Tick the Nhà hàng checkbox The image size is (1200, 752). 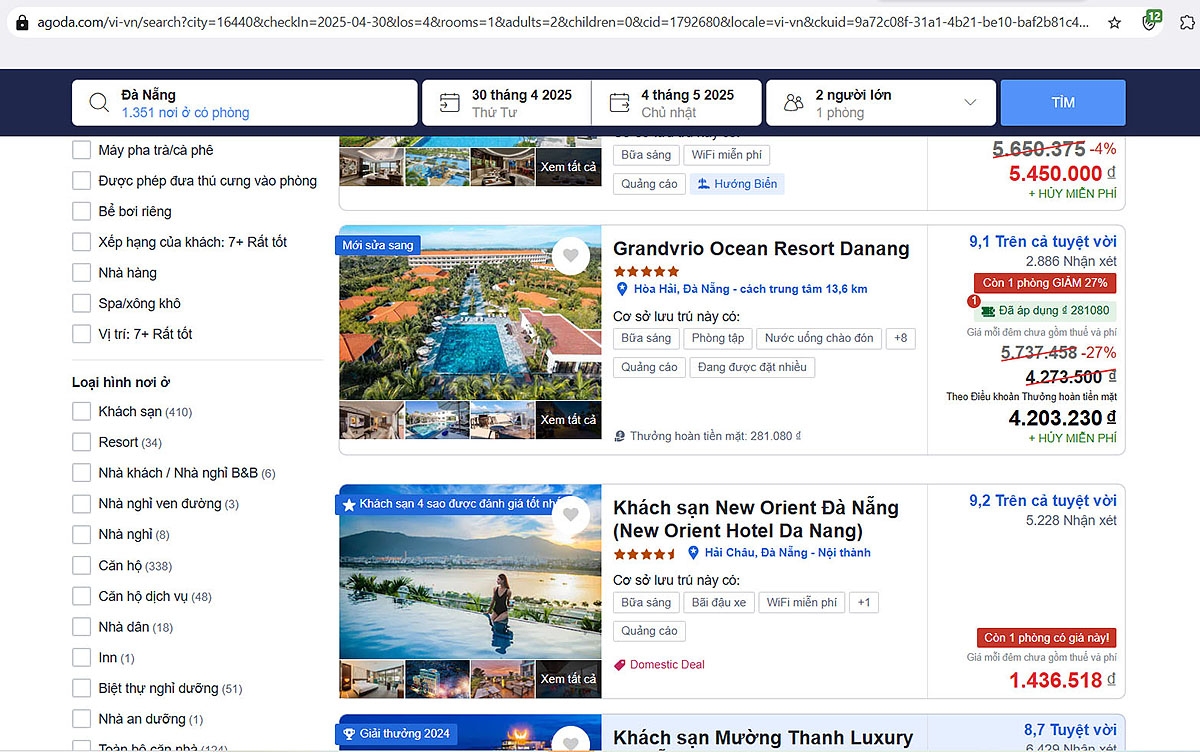pyautogui.click(x=82, y=272)
